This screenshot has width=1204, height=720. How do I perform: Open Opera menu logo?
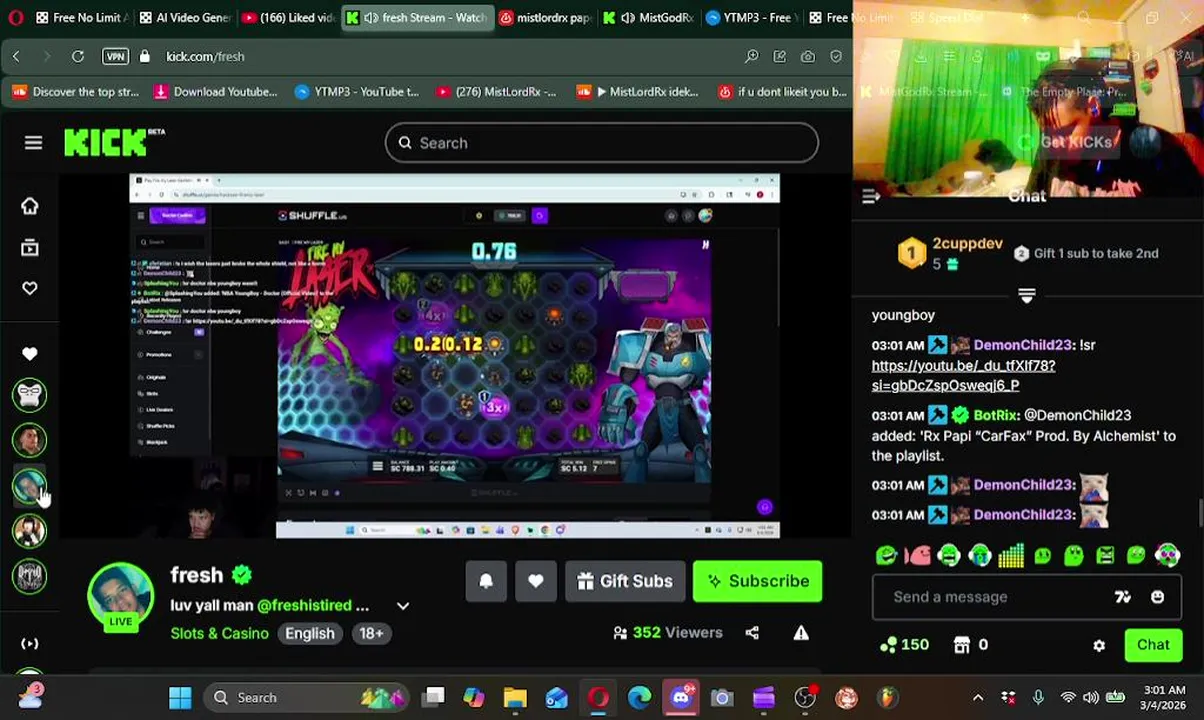[x=16, y=18]
